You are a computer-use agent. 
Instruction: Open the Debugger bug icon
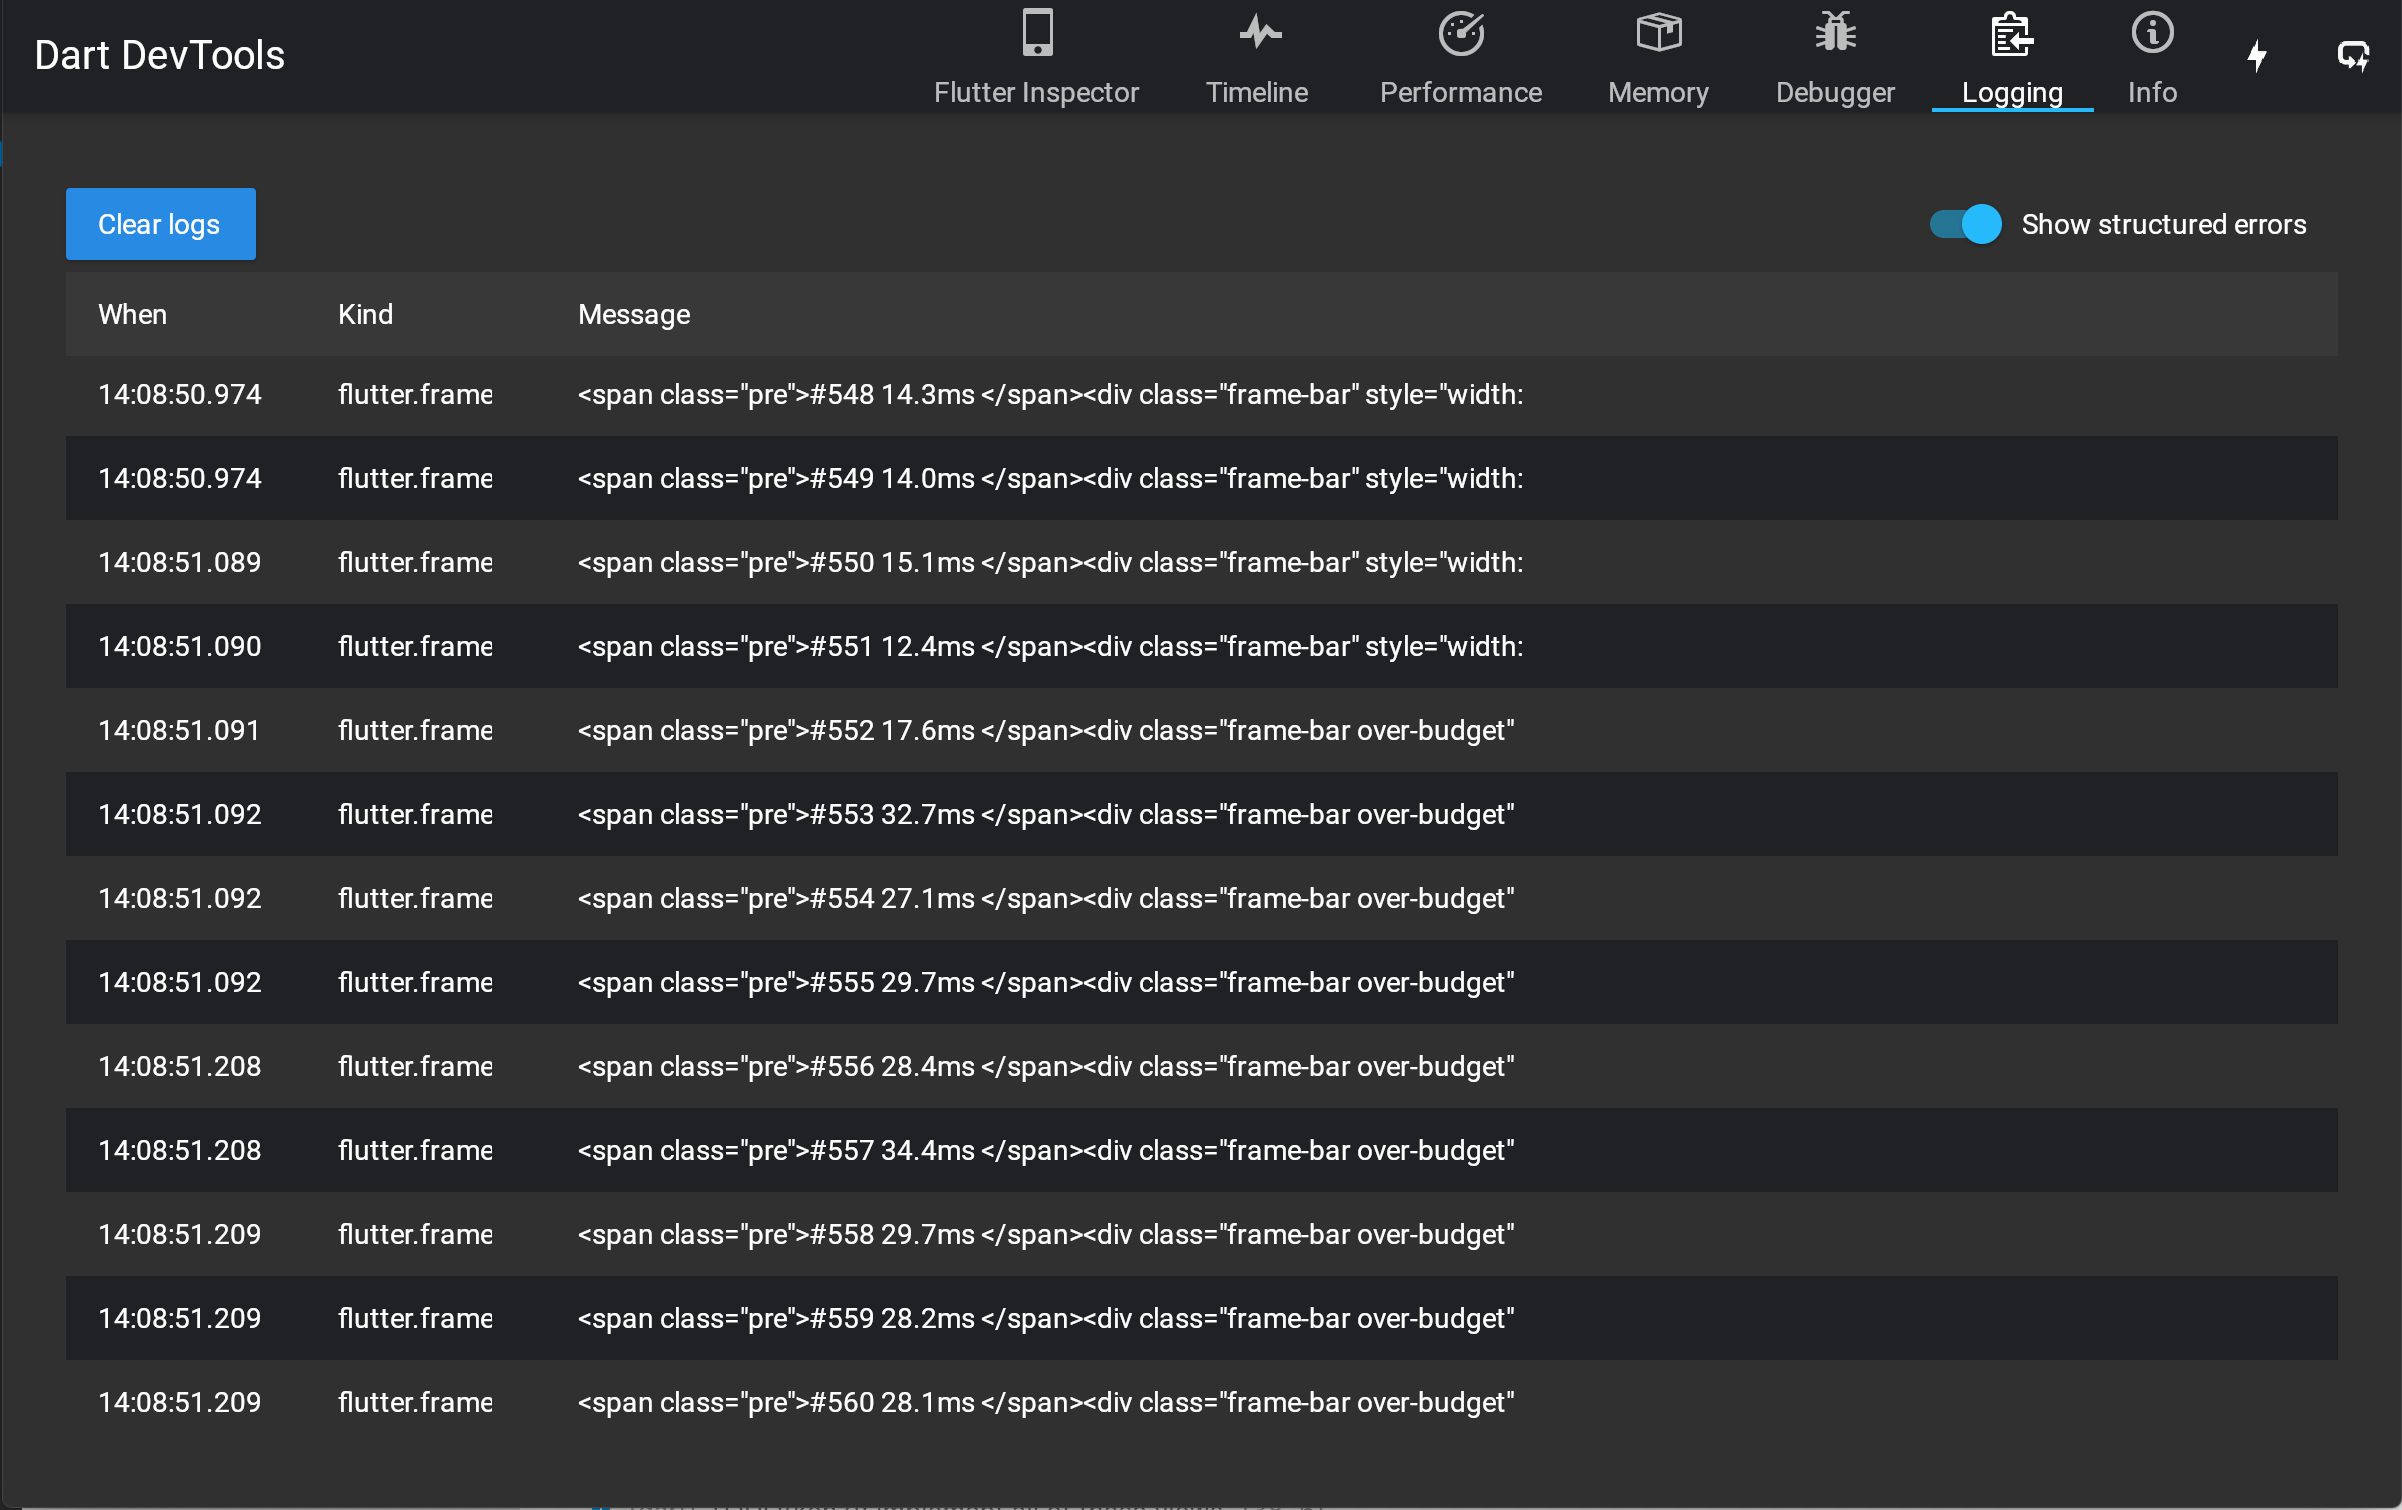[x=1835, y=33]
